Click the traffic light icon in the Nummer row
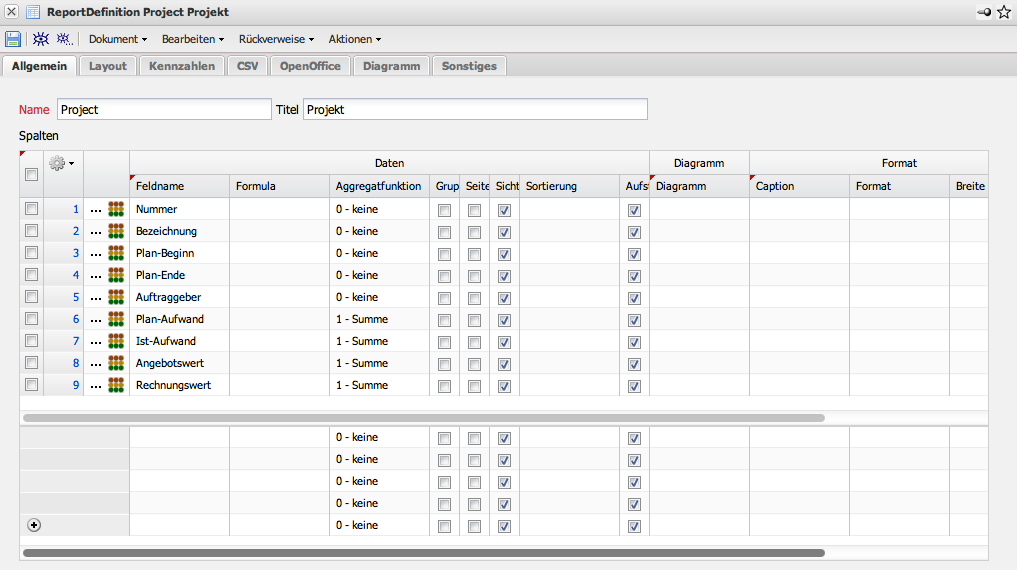 (x=117, y=209)
